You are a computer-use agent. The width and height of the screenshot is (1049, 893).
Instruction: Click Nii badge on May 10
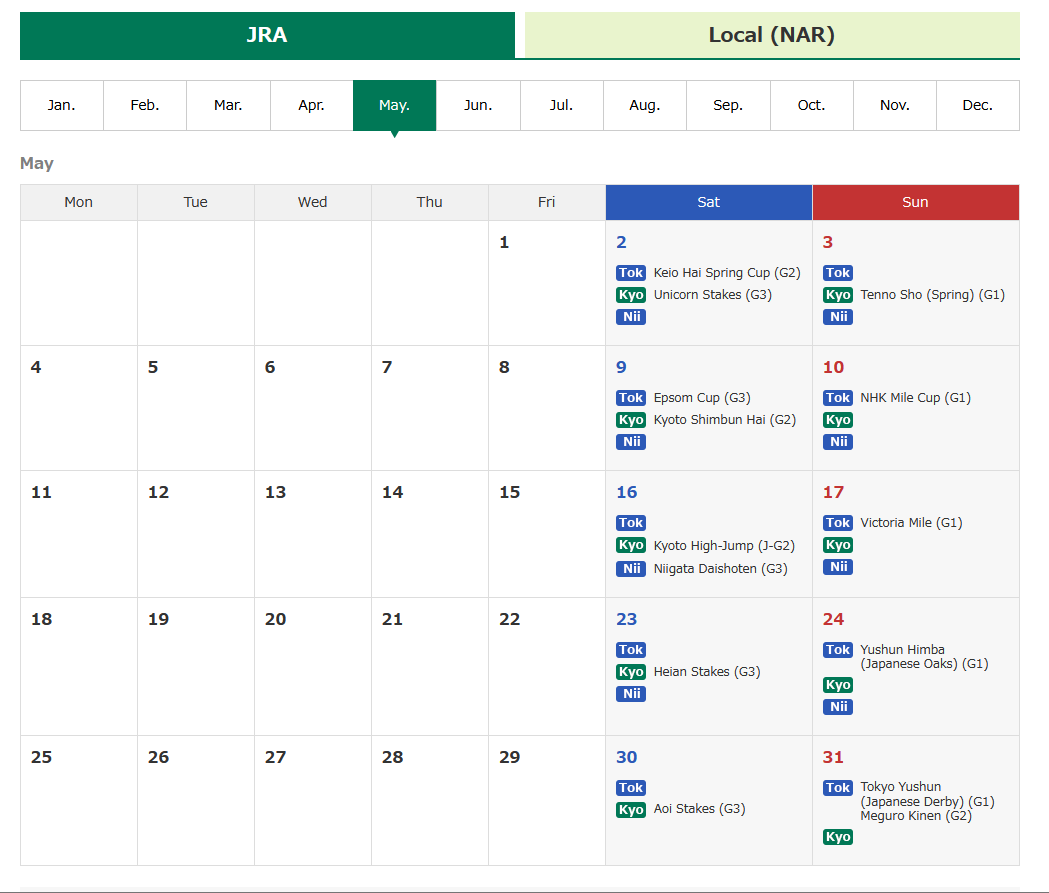tap(838, 442)
